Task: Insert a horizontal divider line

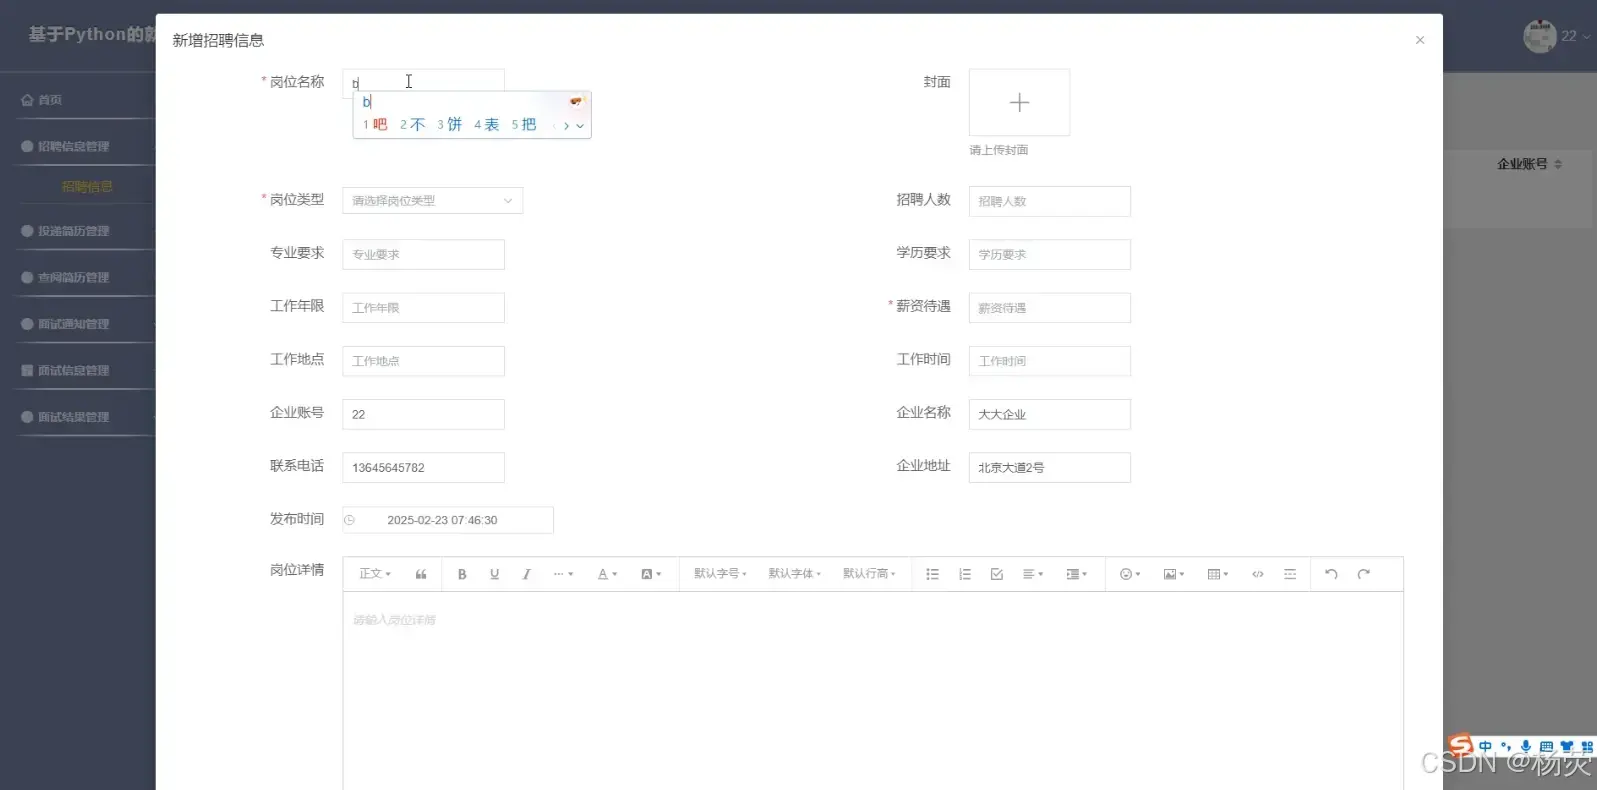Action: point(1290,574)
